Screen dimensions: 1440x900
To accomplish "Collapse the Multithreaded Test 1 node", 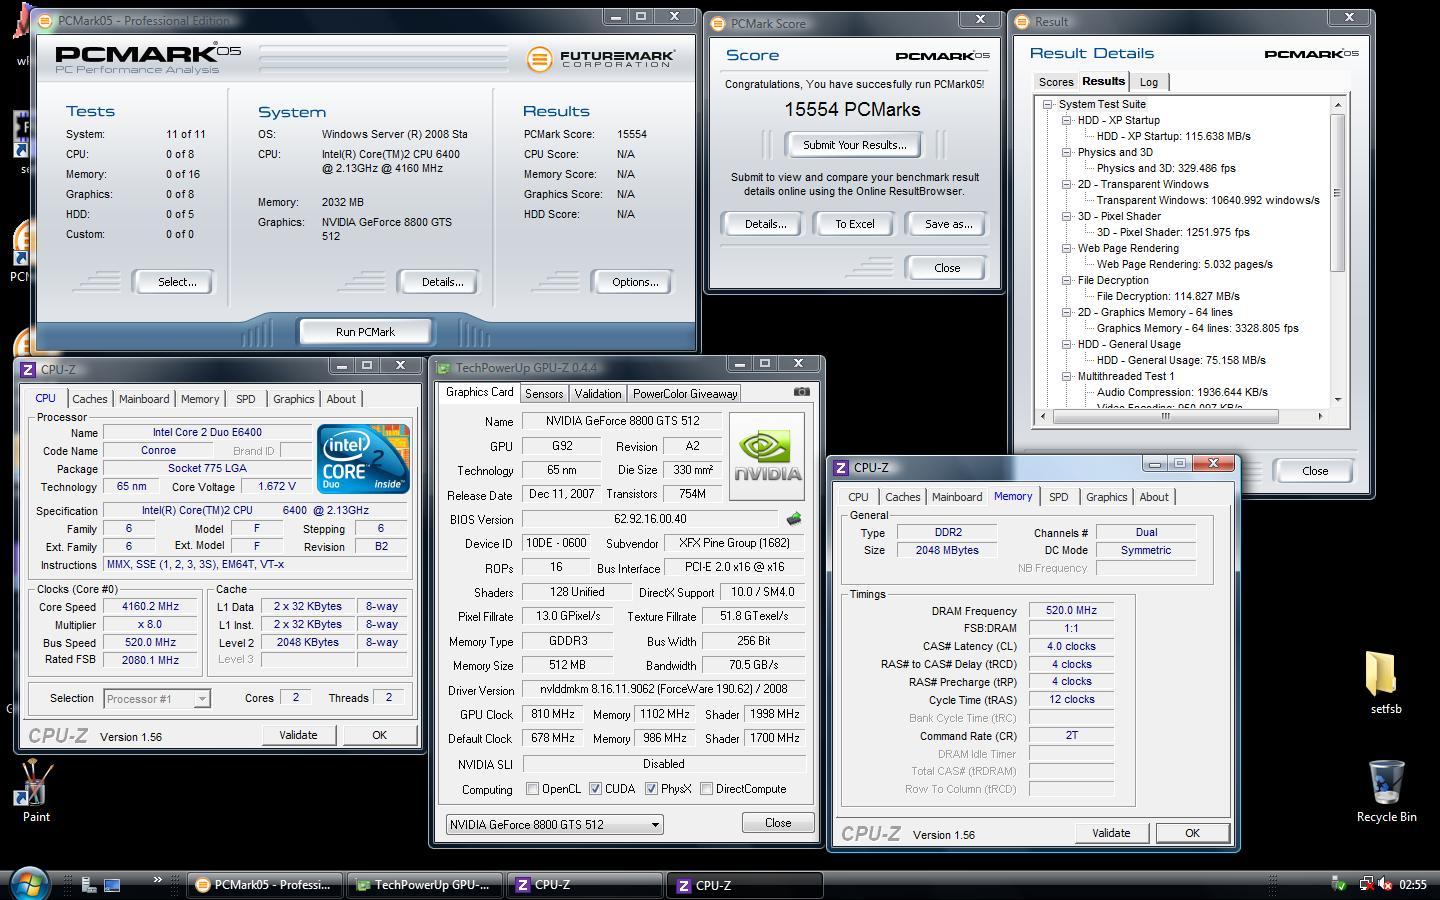I will coord(1067,376).
